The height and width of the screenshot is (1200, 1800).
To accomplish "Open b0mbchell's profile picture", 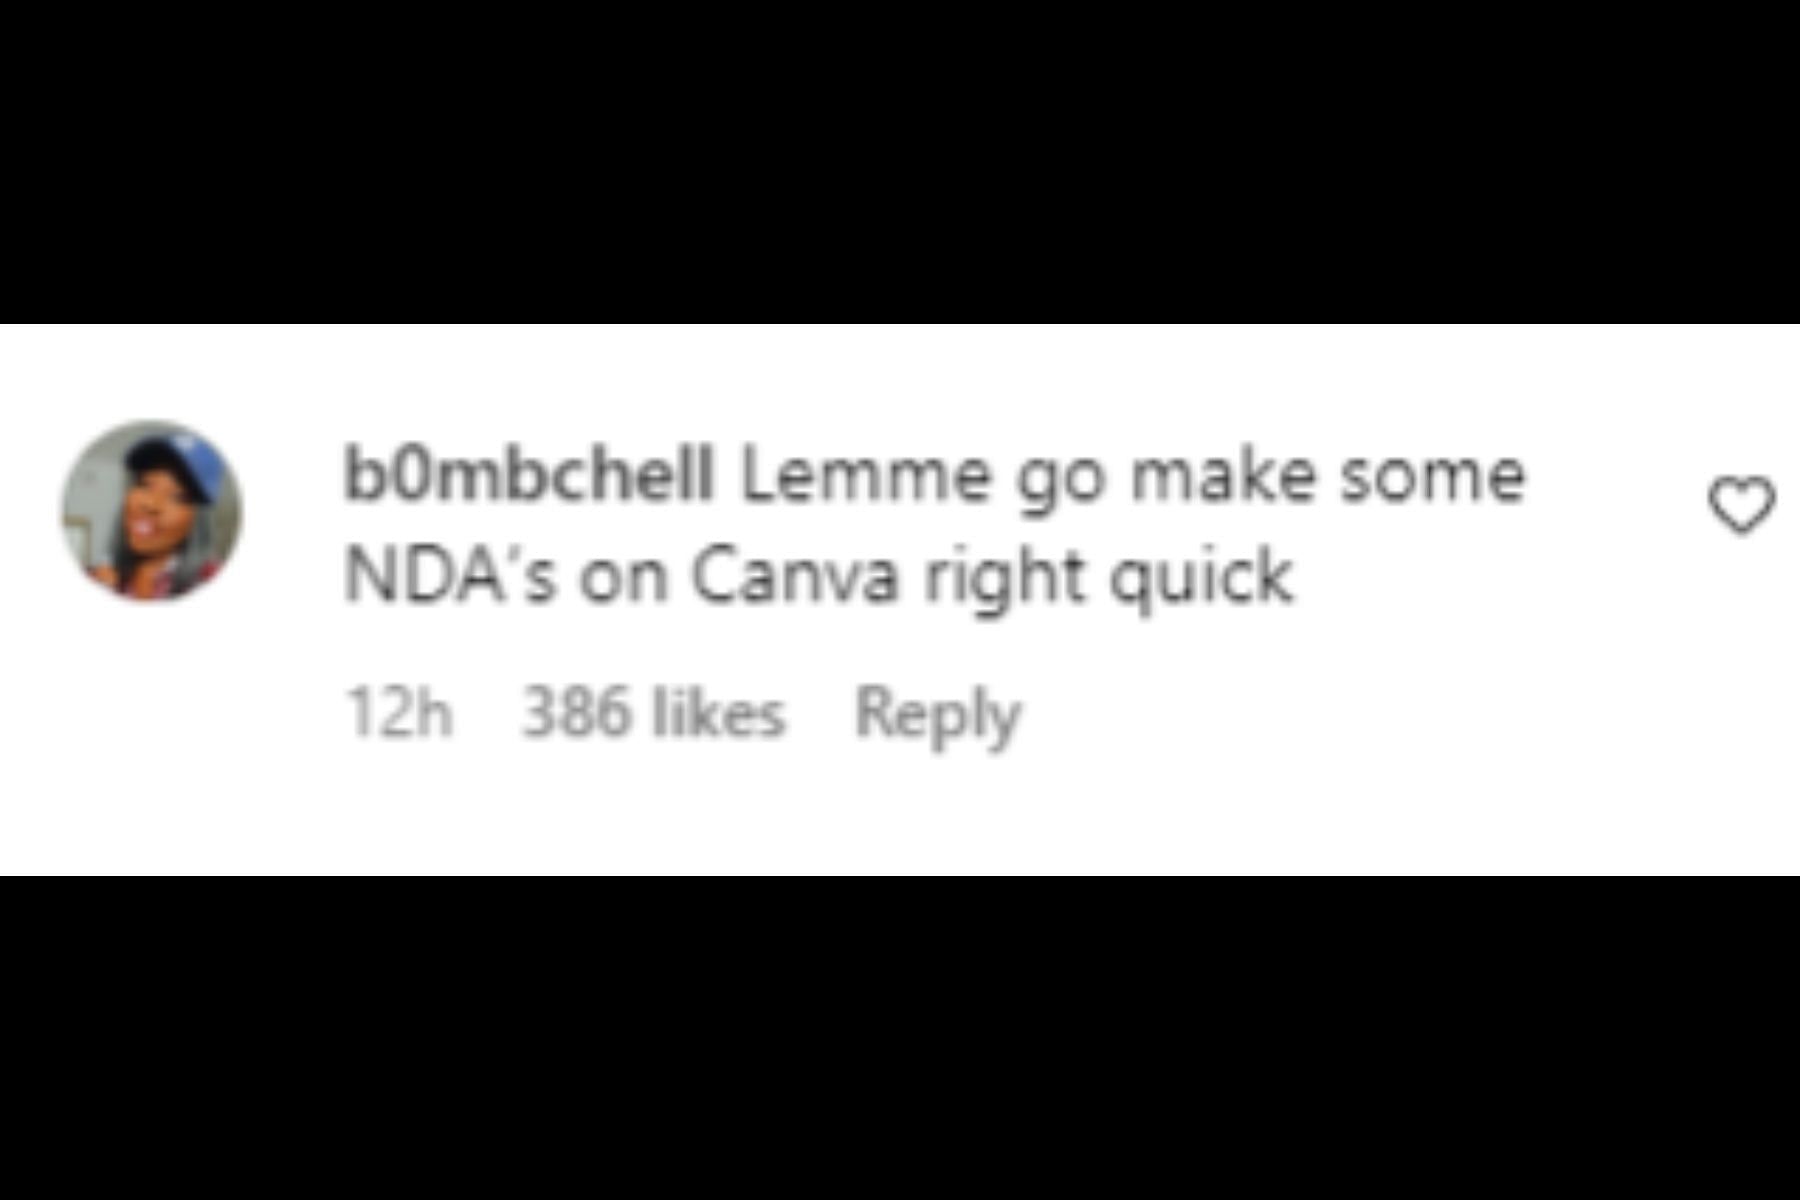I will pyautogui.click(x=152, y=511).
